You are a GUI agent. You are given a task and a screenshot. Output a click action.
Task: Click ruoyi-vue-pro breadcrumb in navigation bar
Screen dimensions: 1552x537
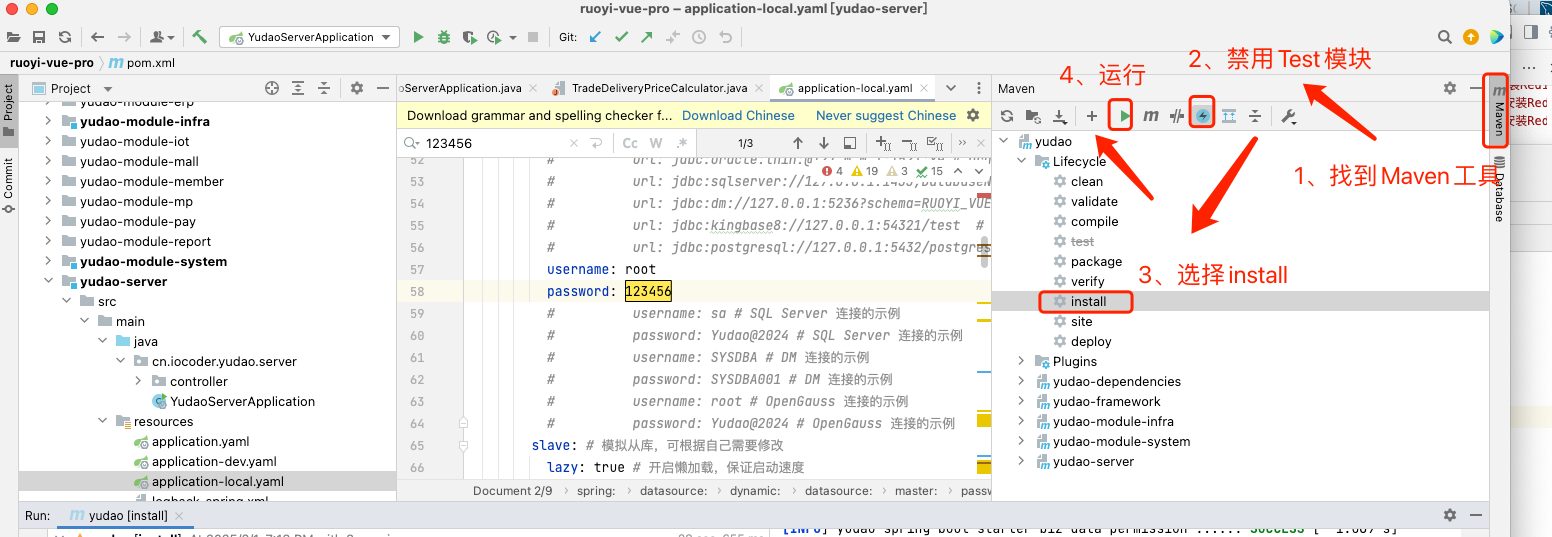[52, 62]
